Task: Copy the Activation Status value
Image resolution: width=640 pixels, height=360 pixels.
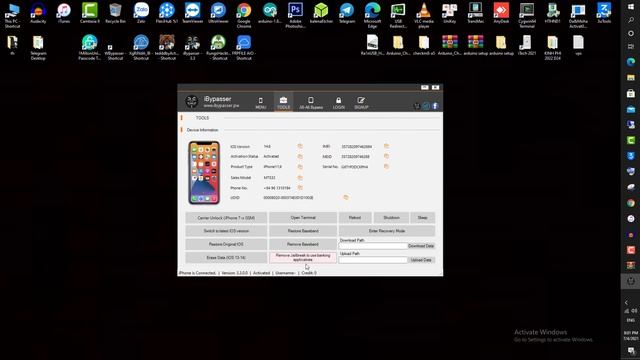Action: [300, 156]
